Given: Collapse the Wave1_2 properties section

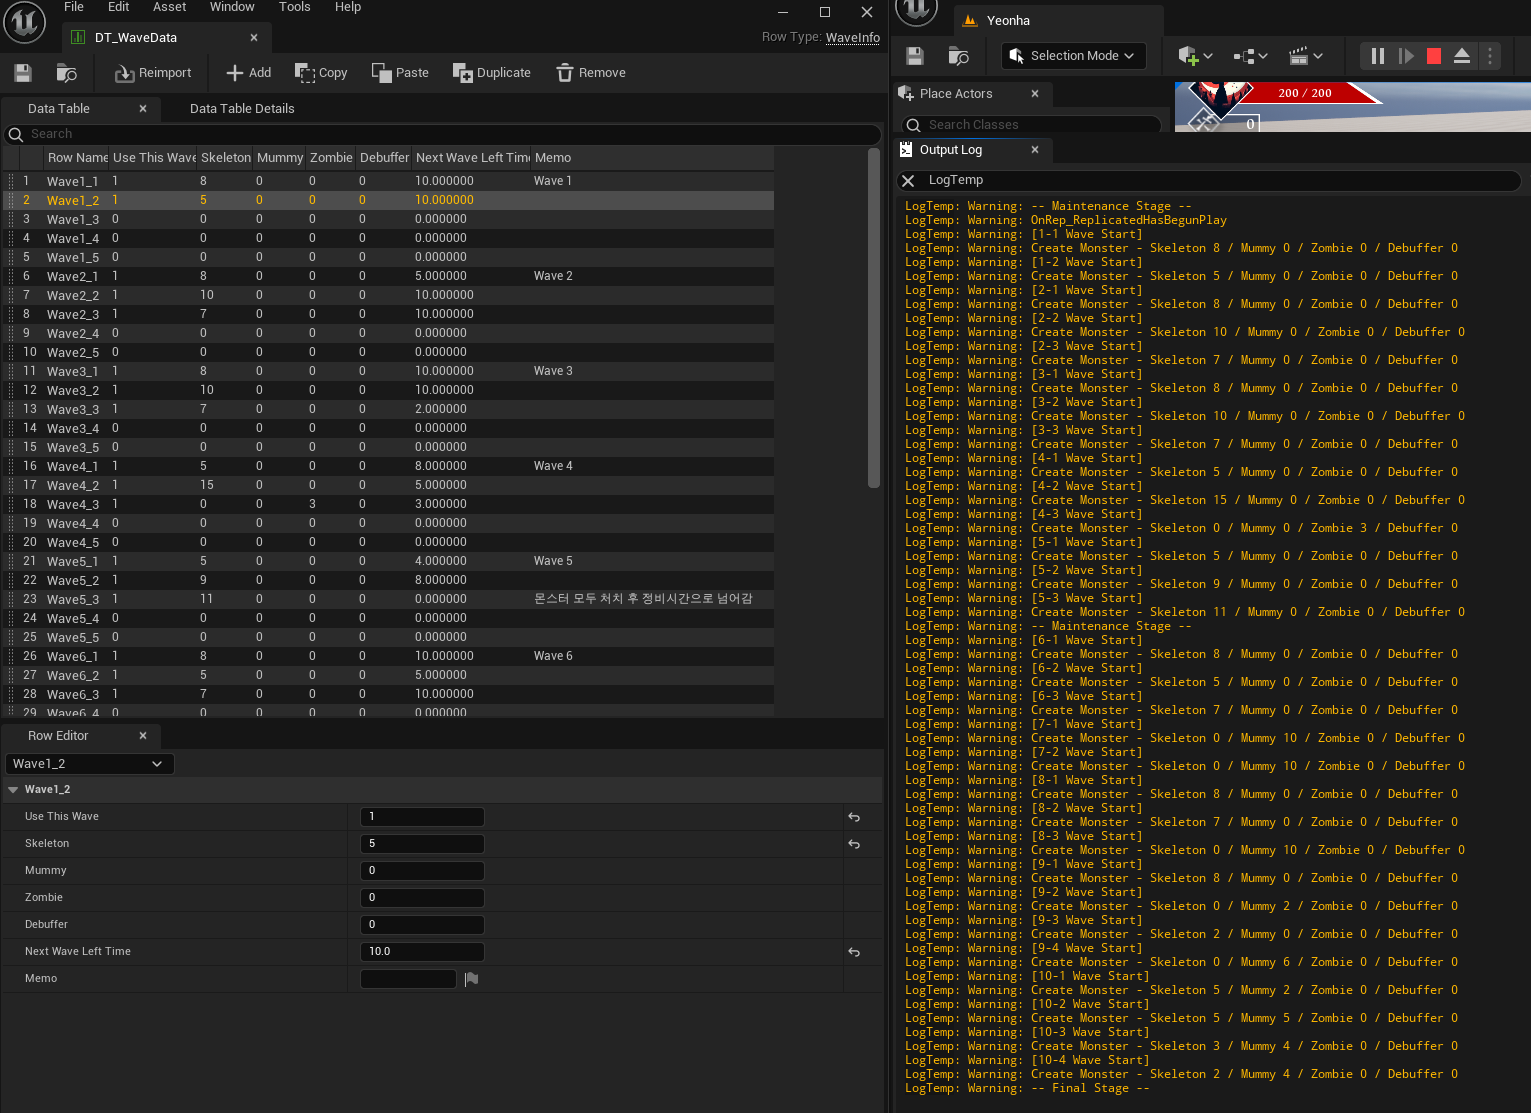Looking at the screenshot, I should pos(13,790).
